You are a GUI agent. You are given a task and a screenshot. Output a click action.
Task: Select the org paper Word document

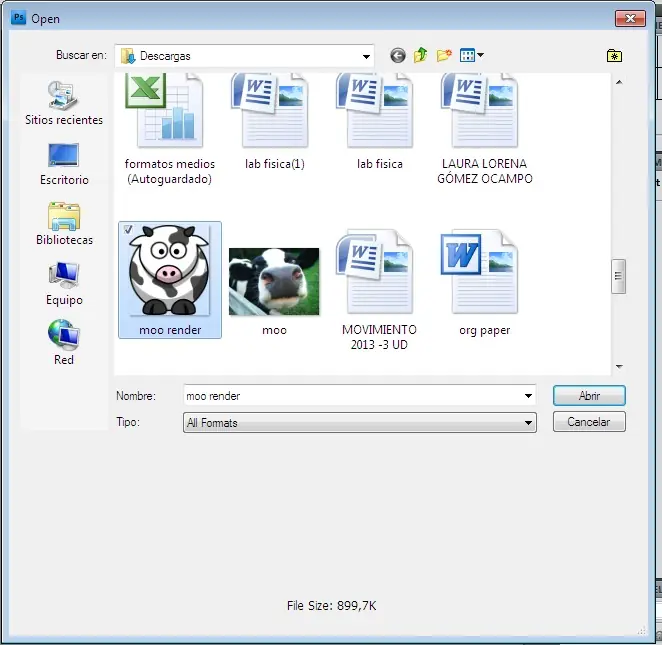484,283
